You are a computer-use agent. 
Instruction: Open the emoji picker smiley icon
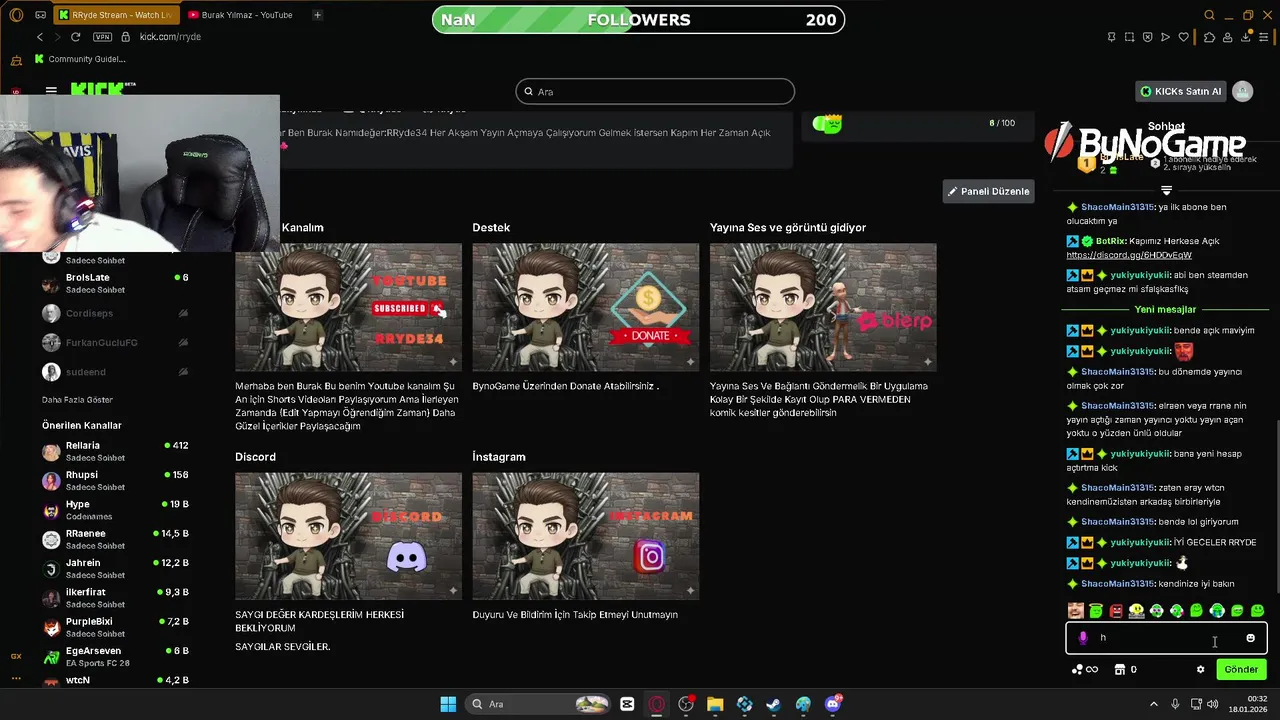pos(1250,638)
